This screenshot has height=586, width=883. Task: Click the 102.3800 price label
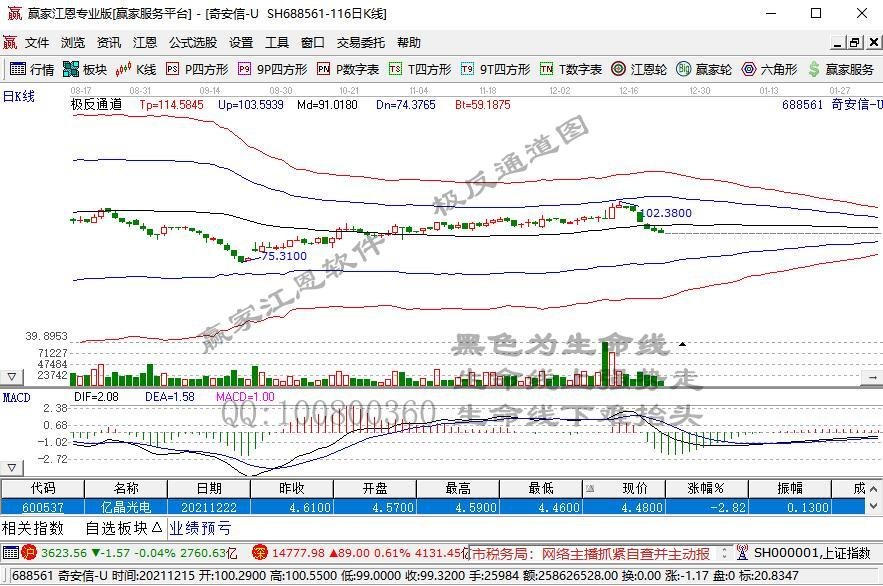pyautogui.click(x=666, y=213)
